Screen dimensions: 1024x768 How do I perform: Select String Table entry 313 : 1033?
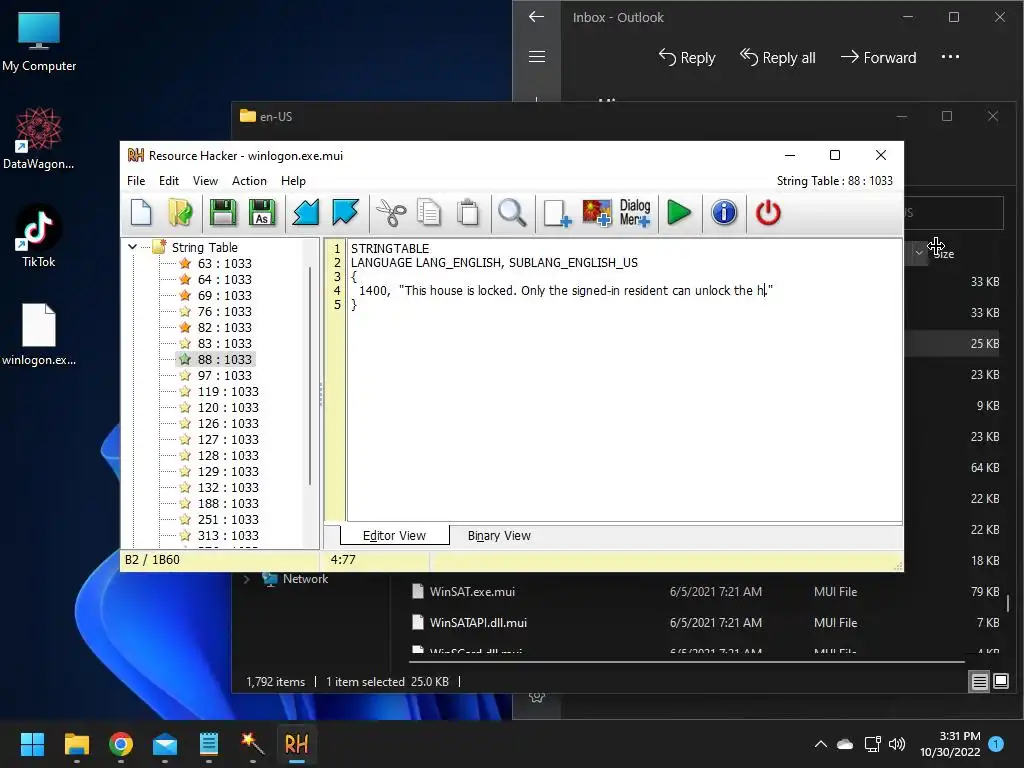228,536
